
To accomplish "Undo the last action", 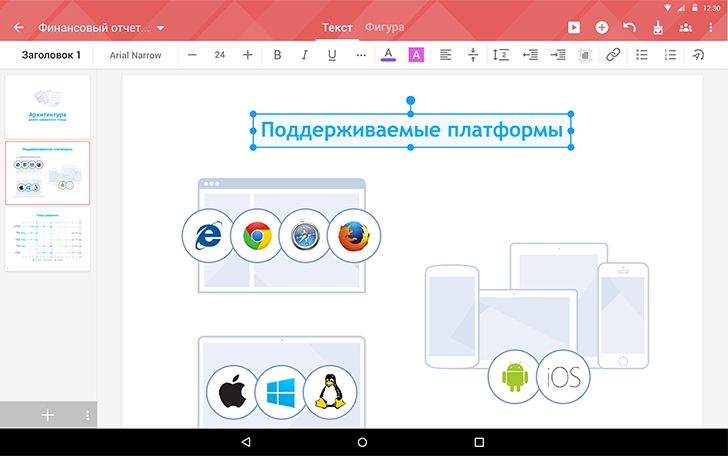I will click(x=630, y=27).
